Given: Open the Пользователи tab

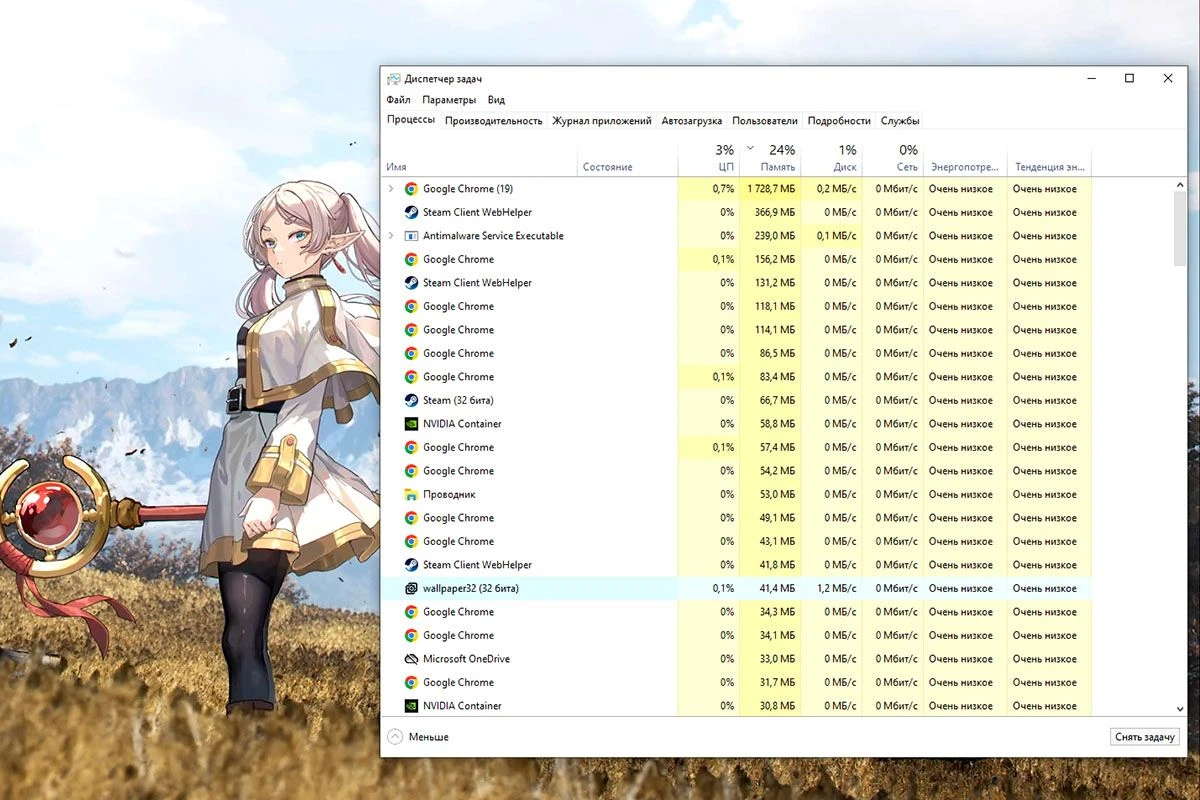Looking at the screenshot, I should 765,121.
